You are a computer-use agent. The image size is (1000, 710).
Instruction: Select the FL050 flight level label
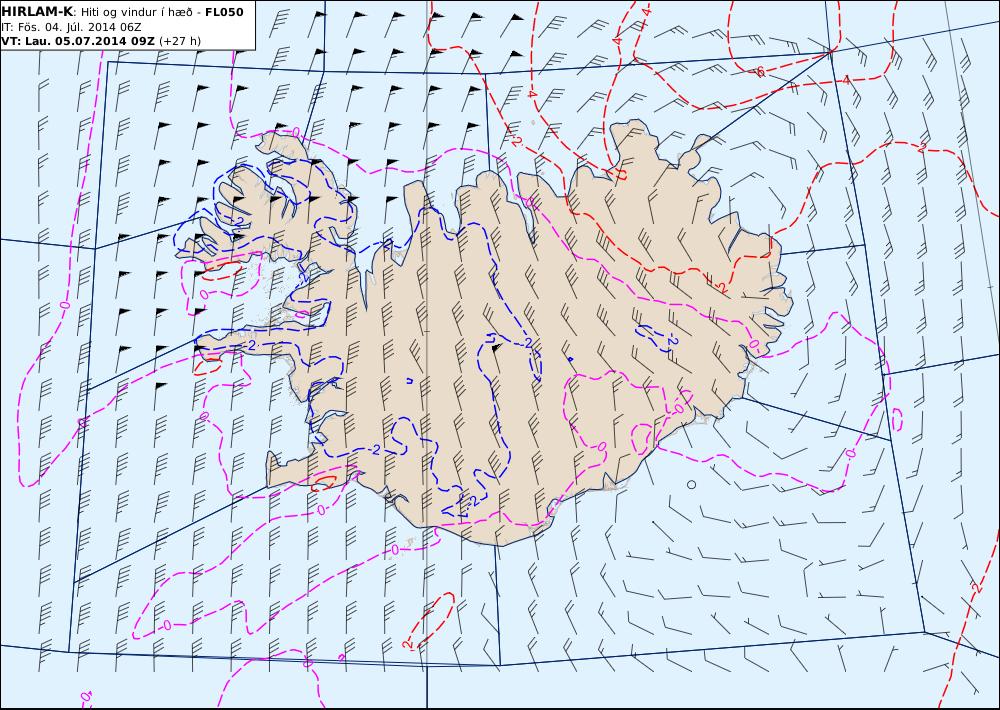[224, 12]
